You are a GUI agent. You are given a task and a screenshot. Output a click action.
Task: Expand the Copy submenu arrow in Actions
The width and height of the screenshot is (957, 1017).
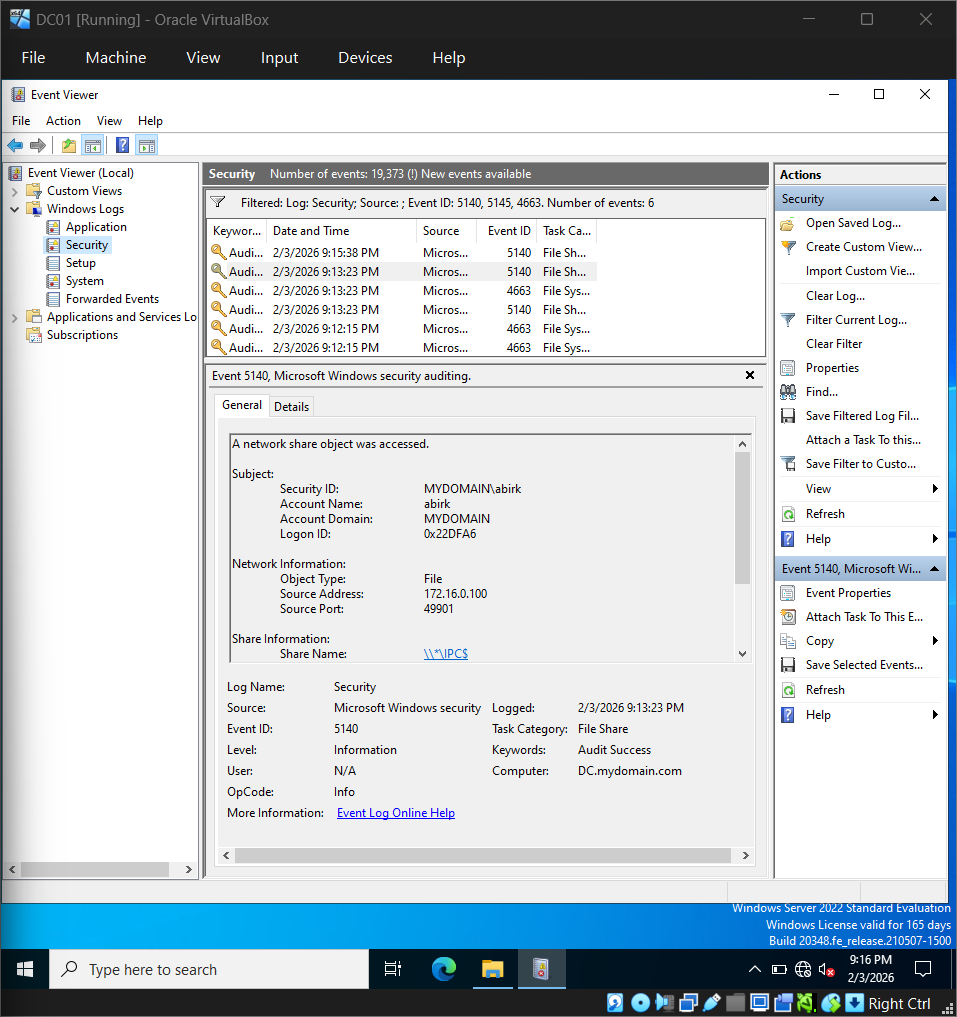tap(935, 641)
